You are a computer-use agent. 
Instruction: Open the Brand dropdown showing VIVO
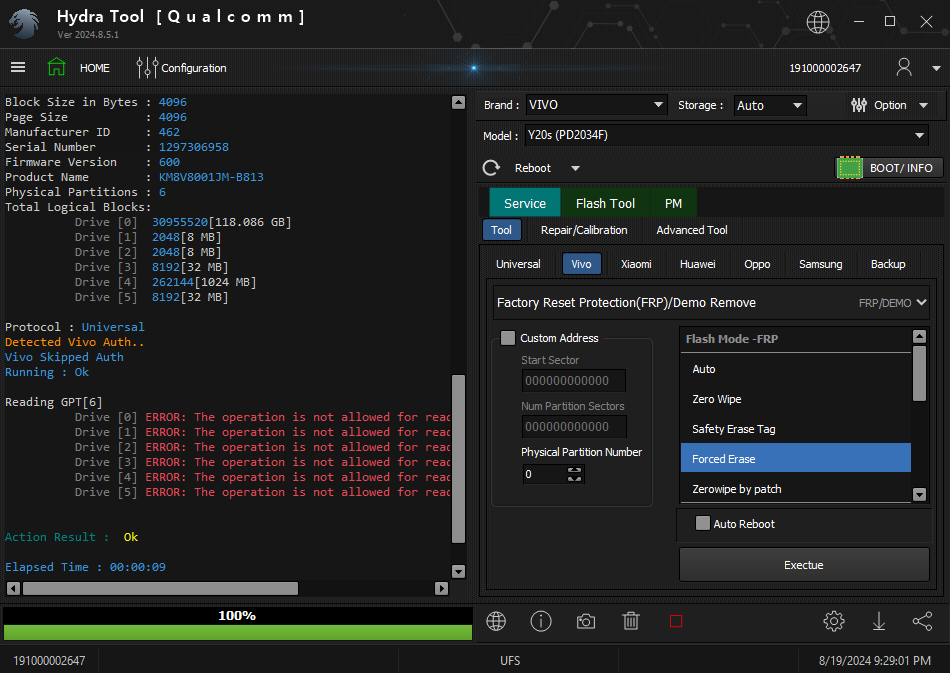[596, 105]
